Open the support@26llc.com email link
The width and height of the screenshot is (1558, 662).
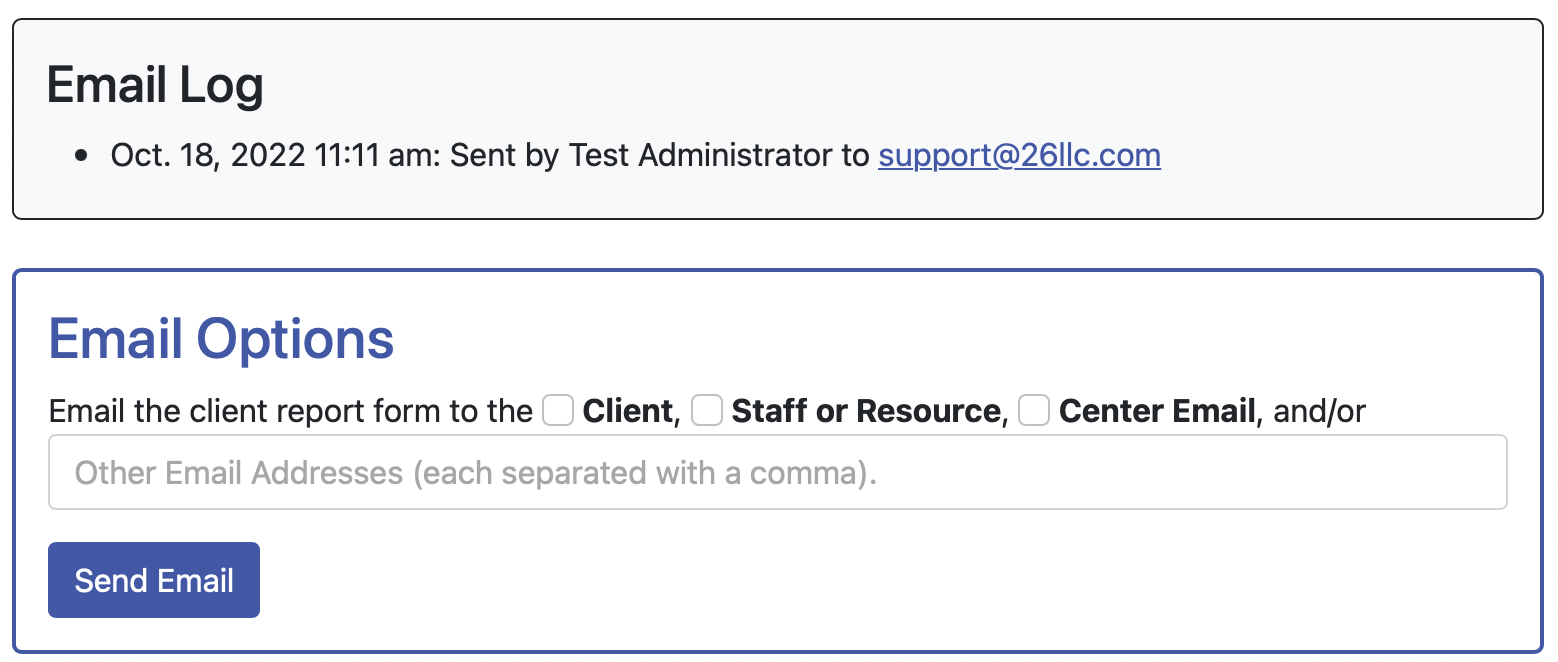tap(1019, 156)
